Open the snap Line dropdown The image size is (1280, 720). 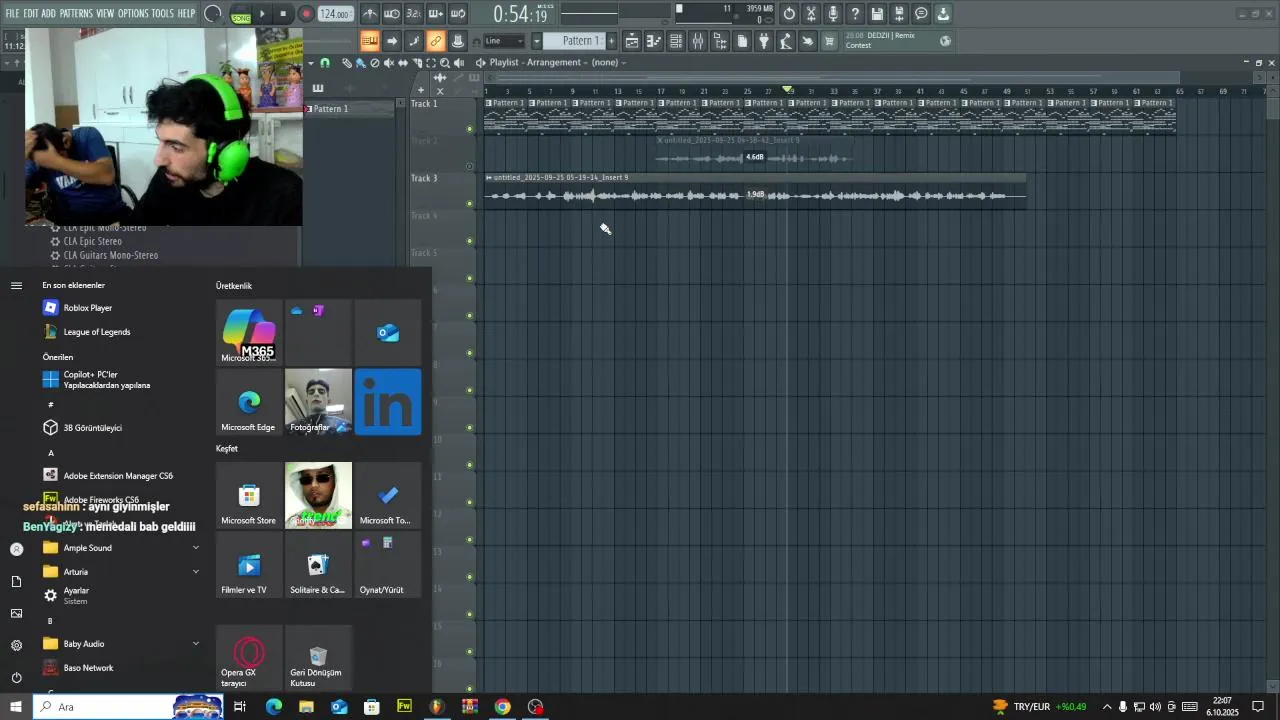[504, 41]
